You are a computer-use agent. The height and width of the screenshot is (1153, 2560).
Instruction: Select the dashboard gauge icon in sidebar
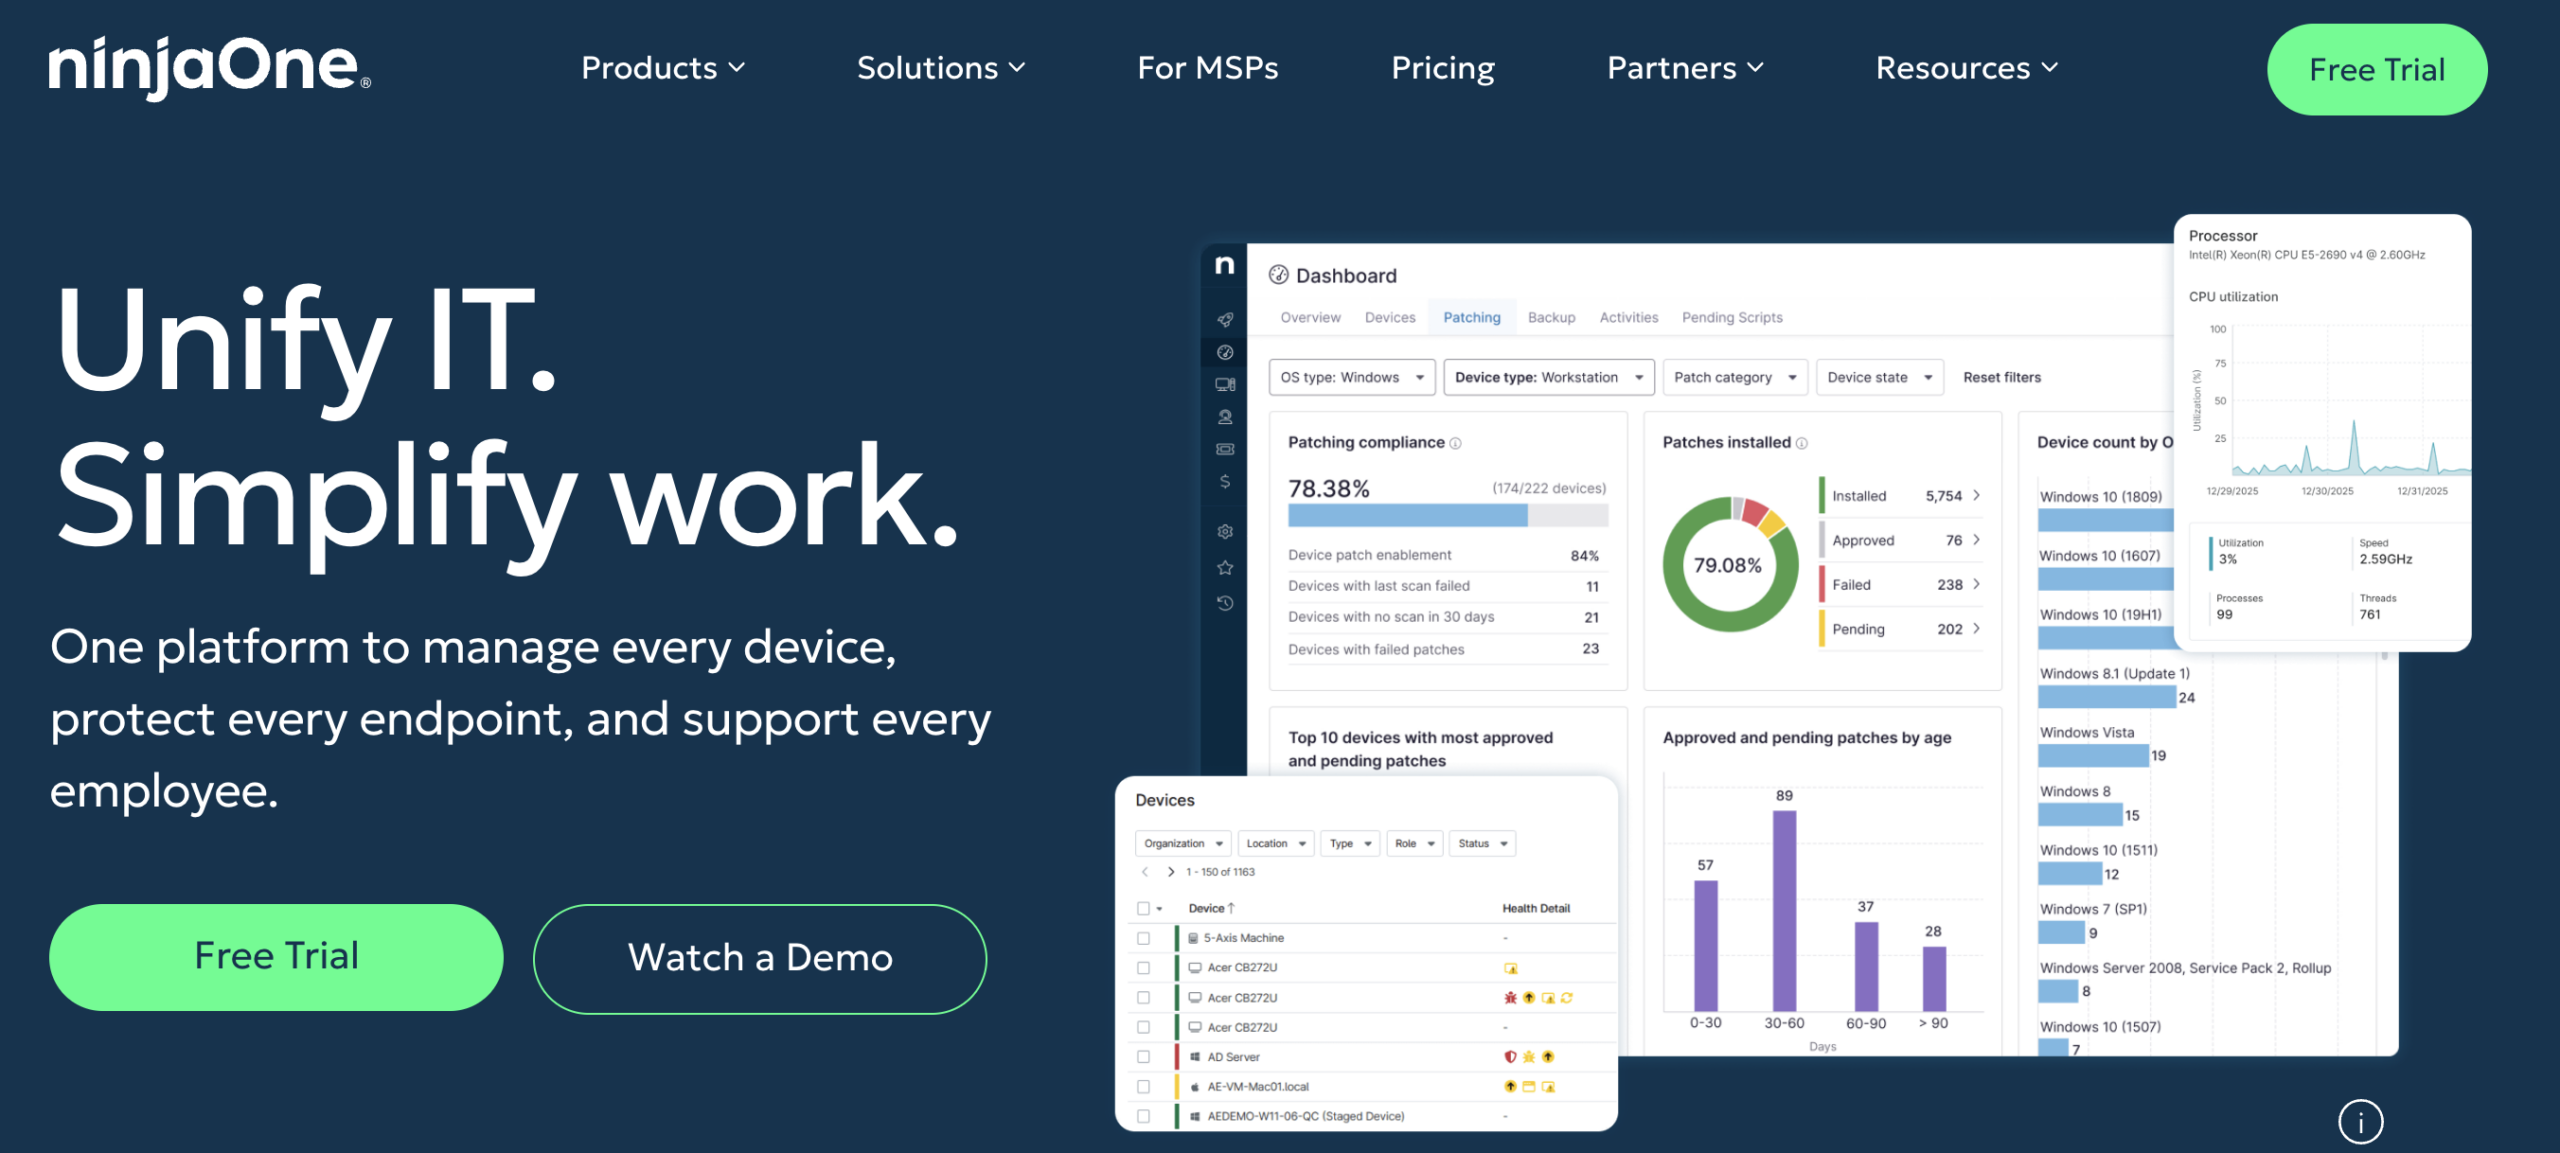point(1224,352)
